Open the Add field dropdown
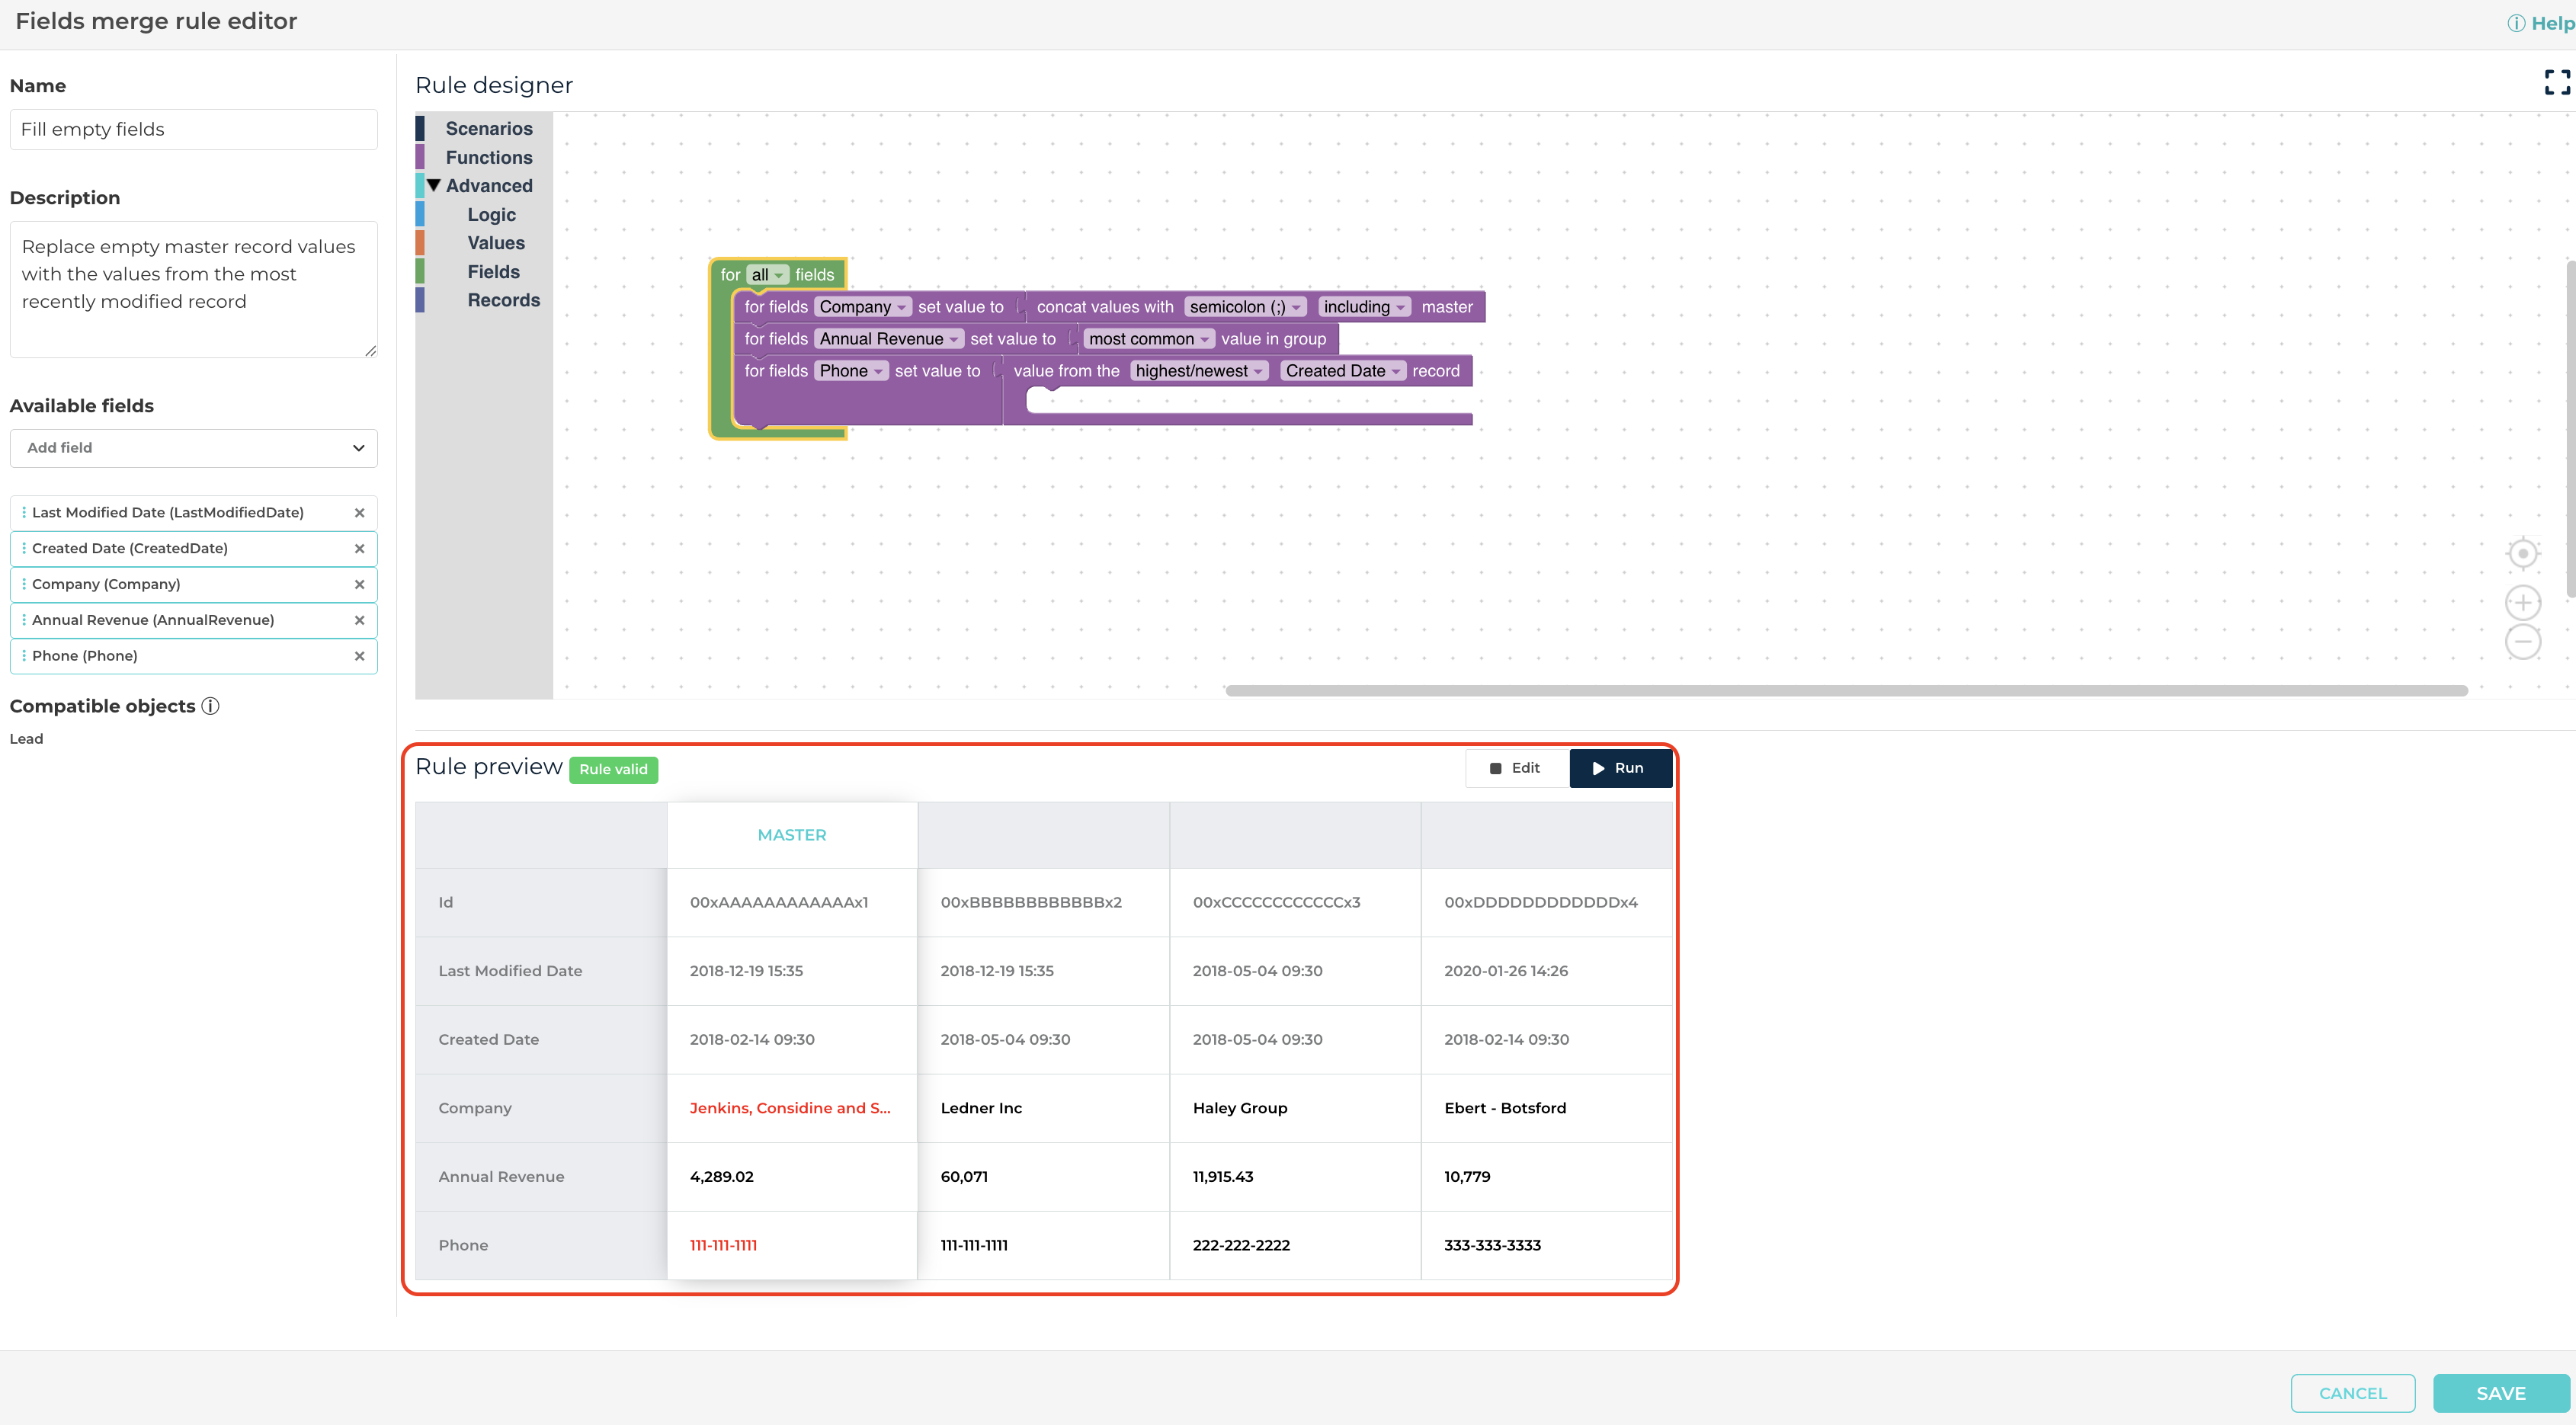Viewport: 2576px width, 1425px height. (x=193, y=448)
